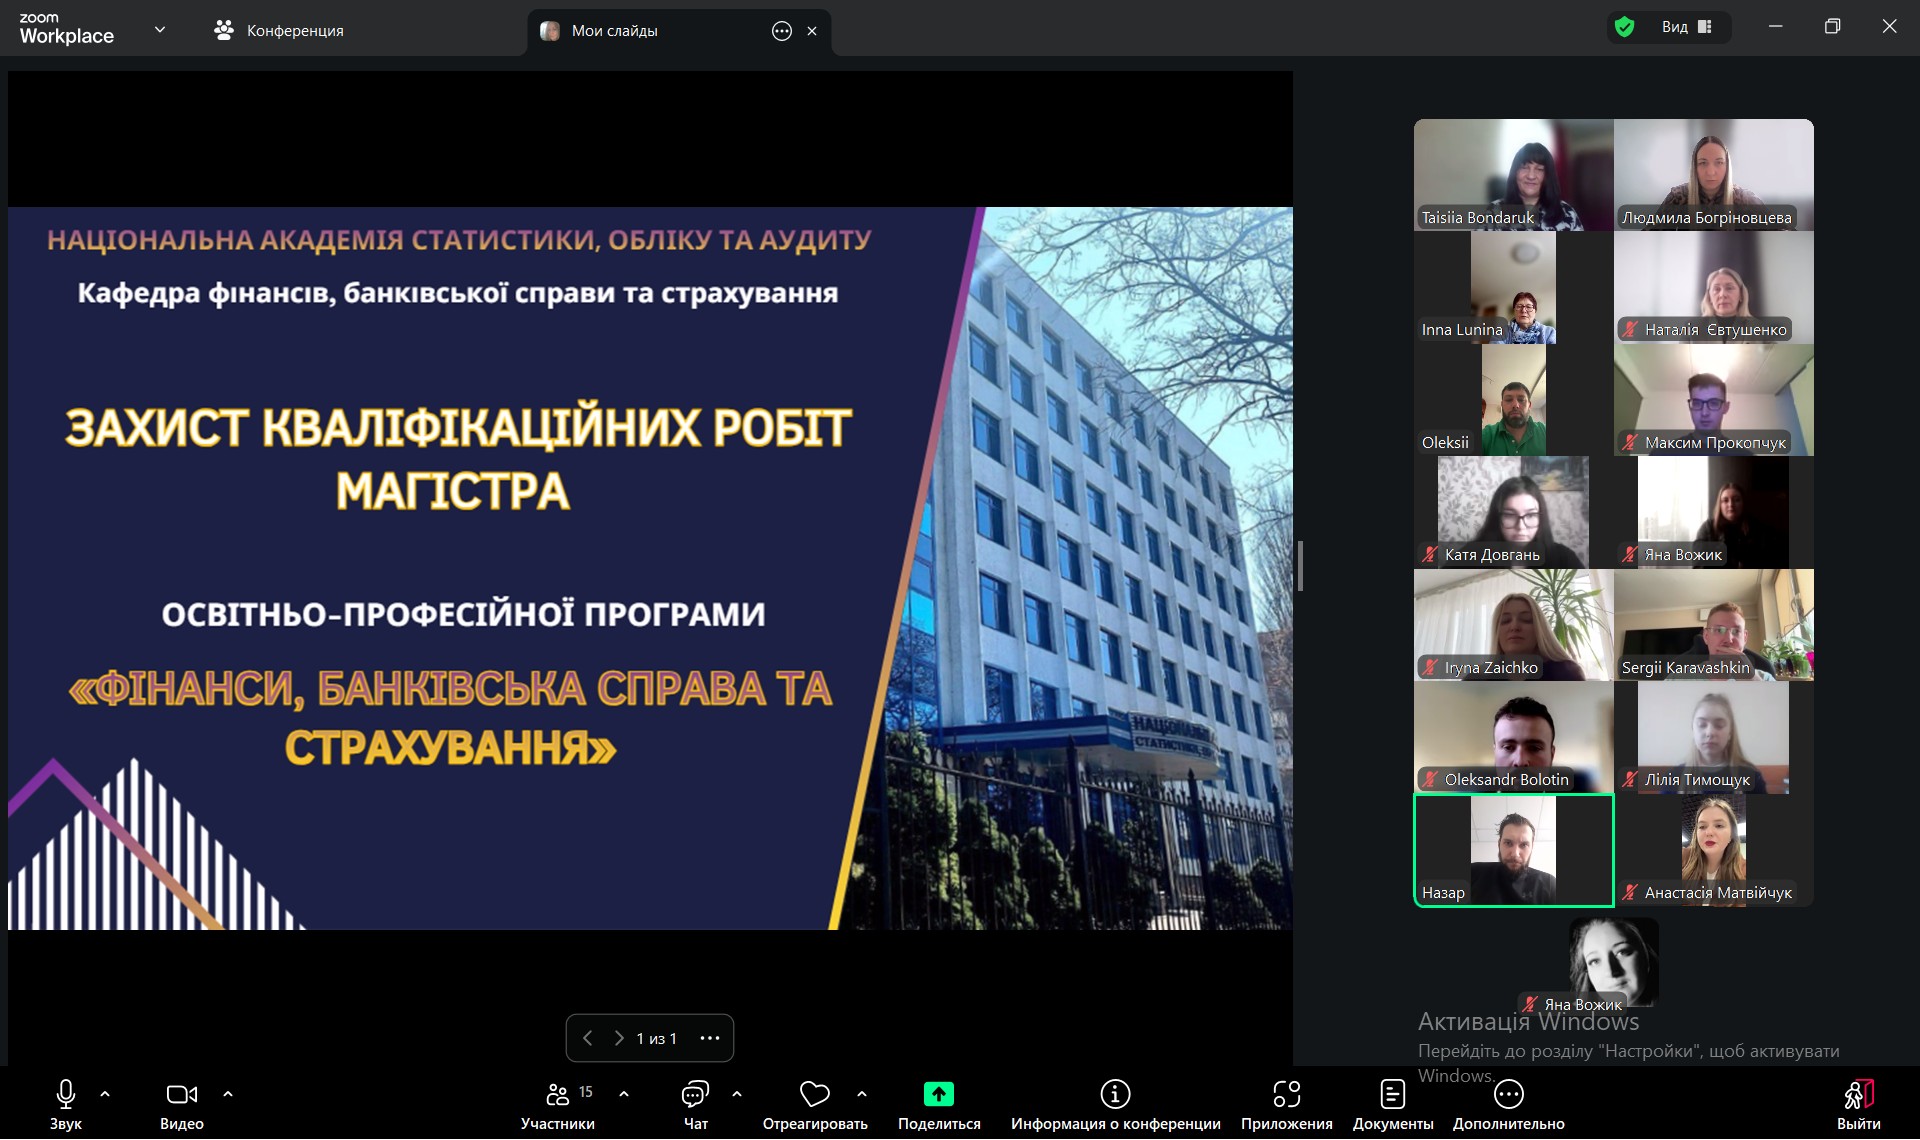
Task: Click the green Share screen icon
Action: point(938,1094)
